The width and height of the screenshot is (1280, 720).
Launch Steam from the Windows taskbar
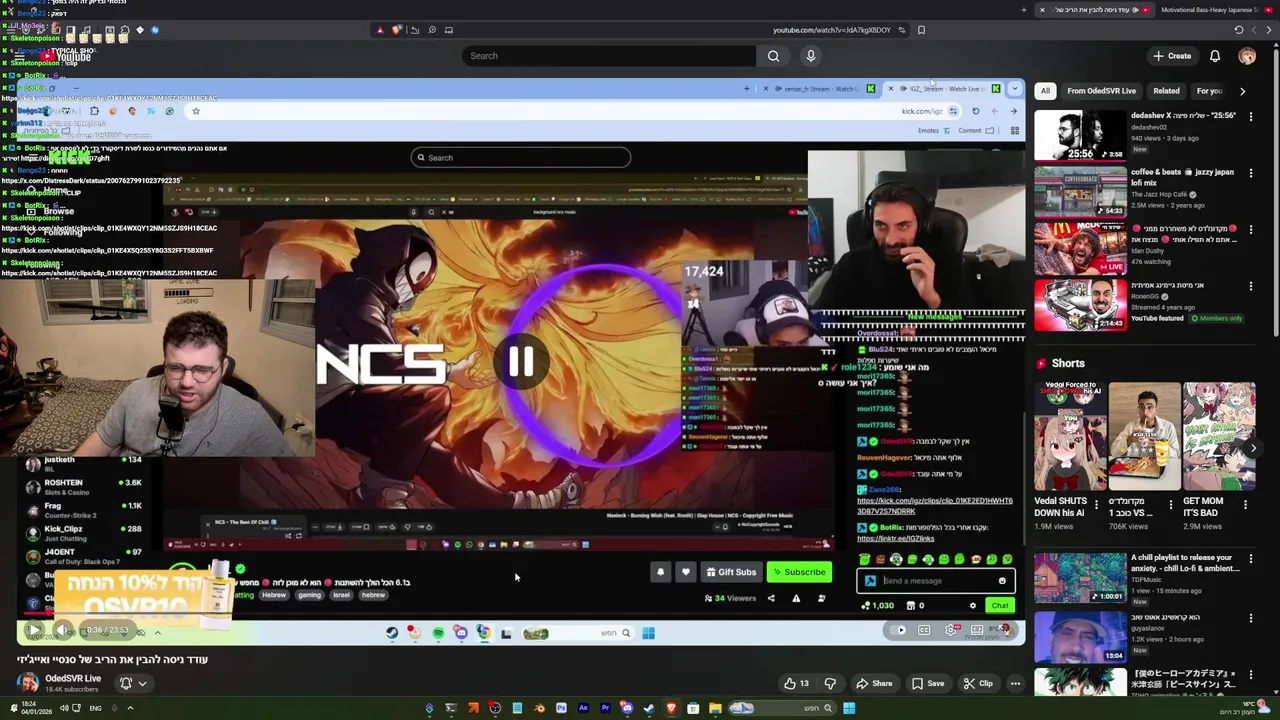tap(649, 709)
